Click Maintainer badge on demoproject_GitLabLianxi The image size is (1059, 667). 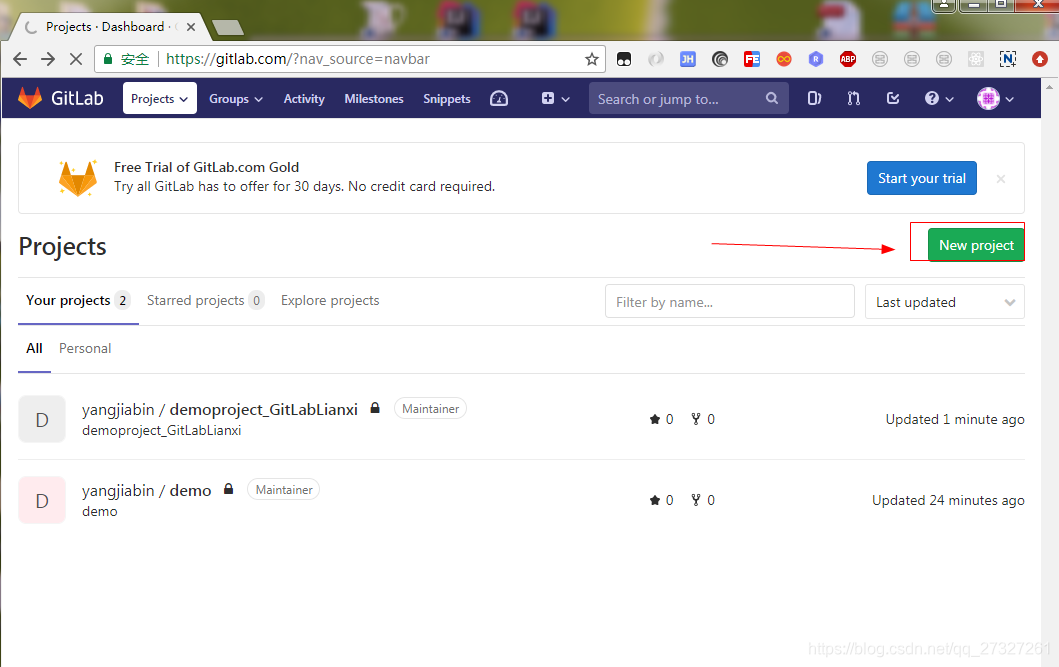430,408
